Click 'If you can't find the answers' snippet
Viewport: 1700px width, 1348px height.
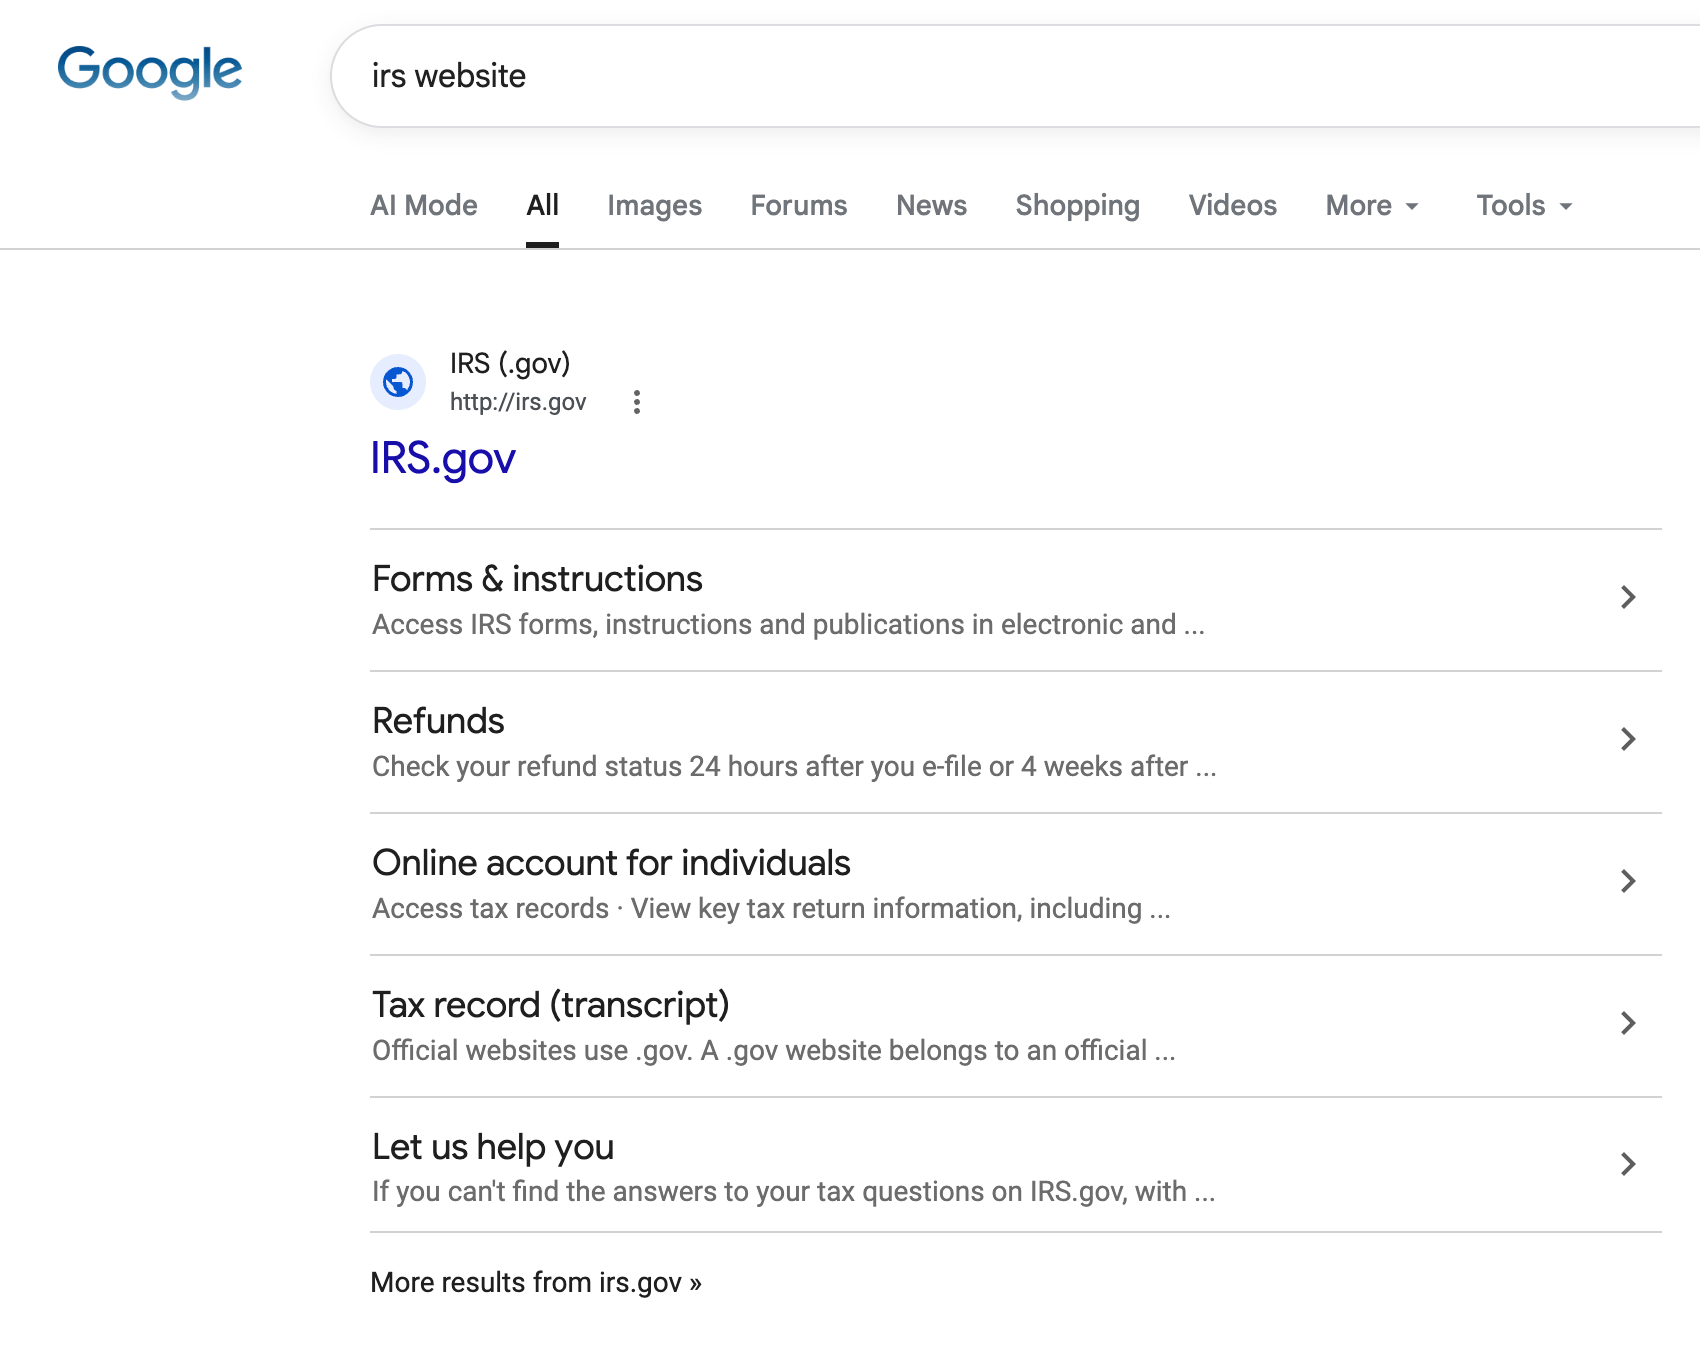(x=793, y=1191)
